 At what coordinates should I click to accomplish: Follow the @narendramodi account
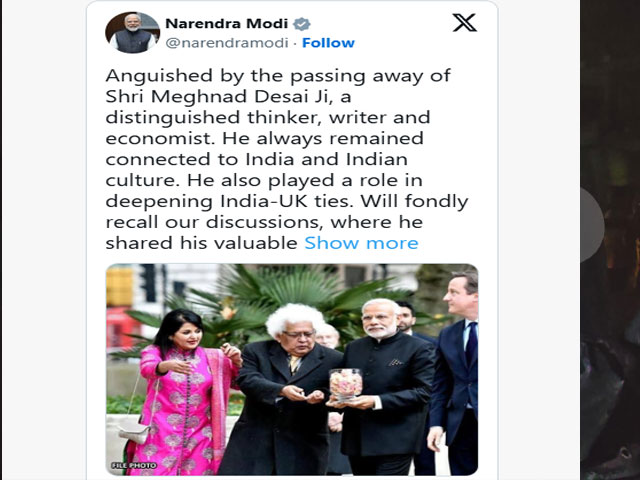pos(328,43)
